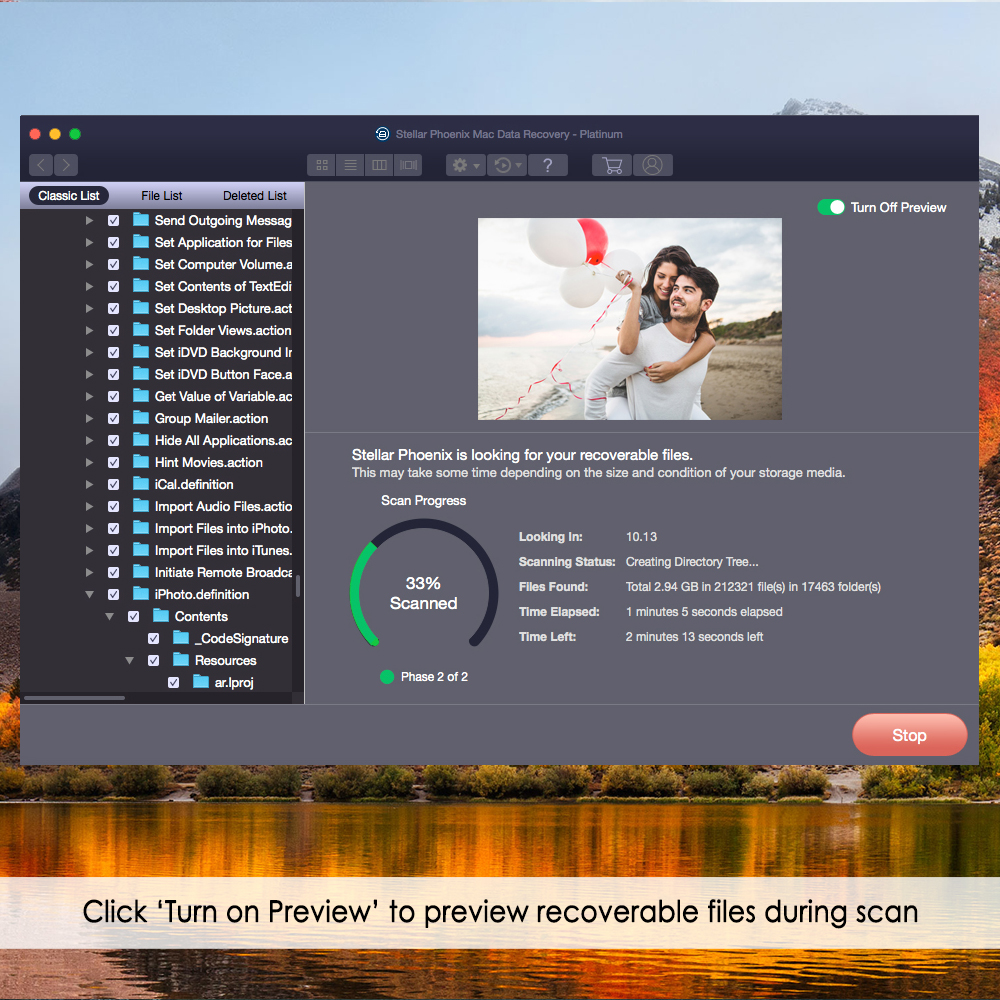This screenshot has width=1000, height=1000.
Task: Open the settings gear dropdown
Action: pyautogui.click(x=466, y=165)
